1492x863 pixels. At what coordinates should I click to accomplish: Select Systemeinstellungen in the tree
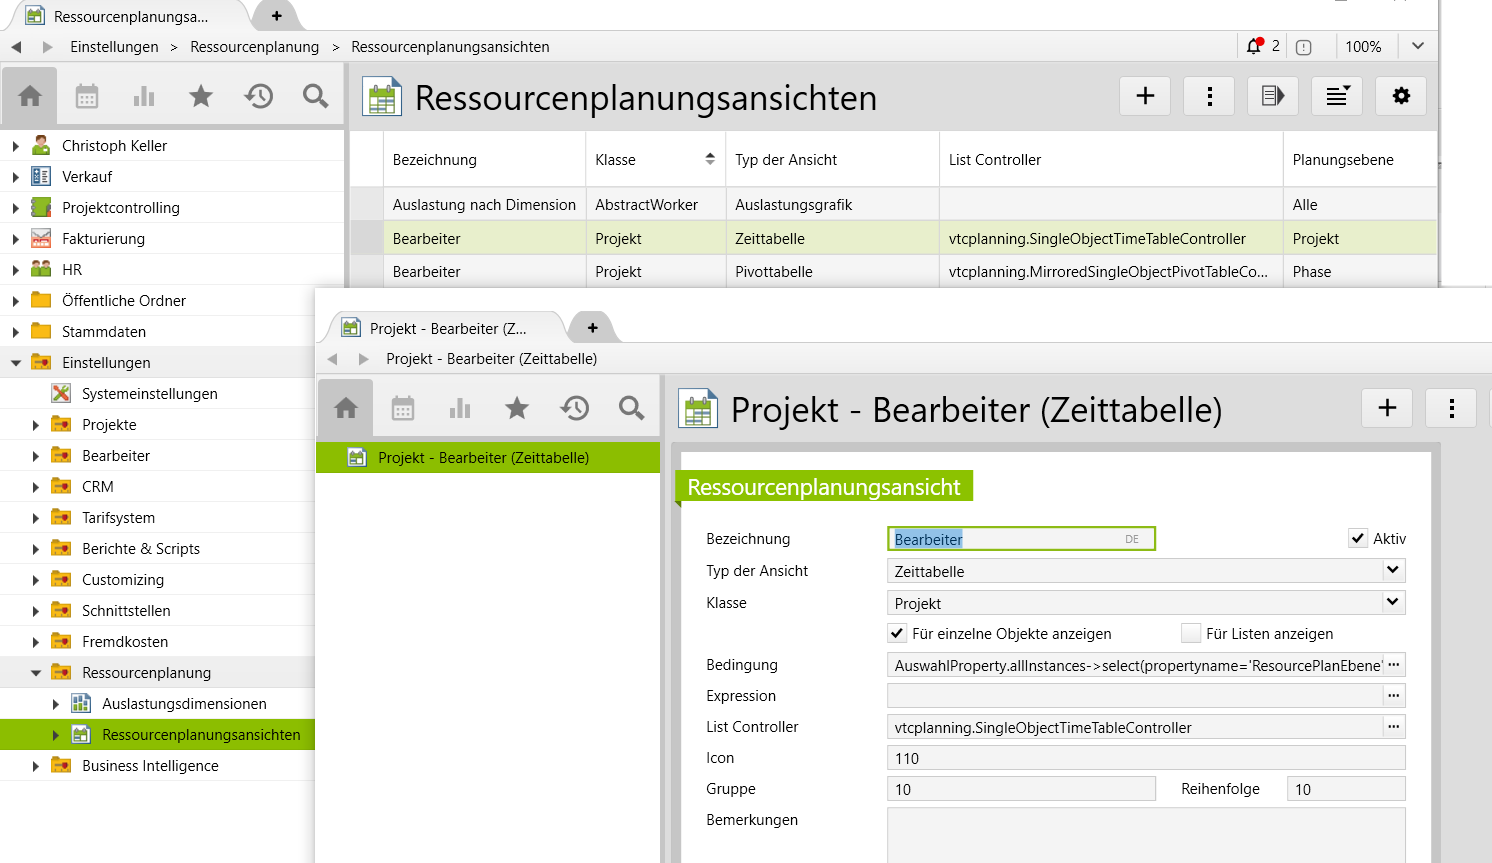pyautogui.click(x=149, y=394)
